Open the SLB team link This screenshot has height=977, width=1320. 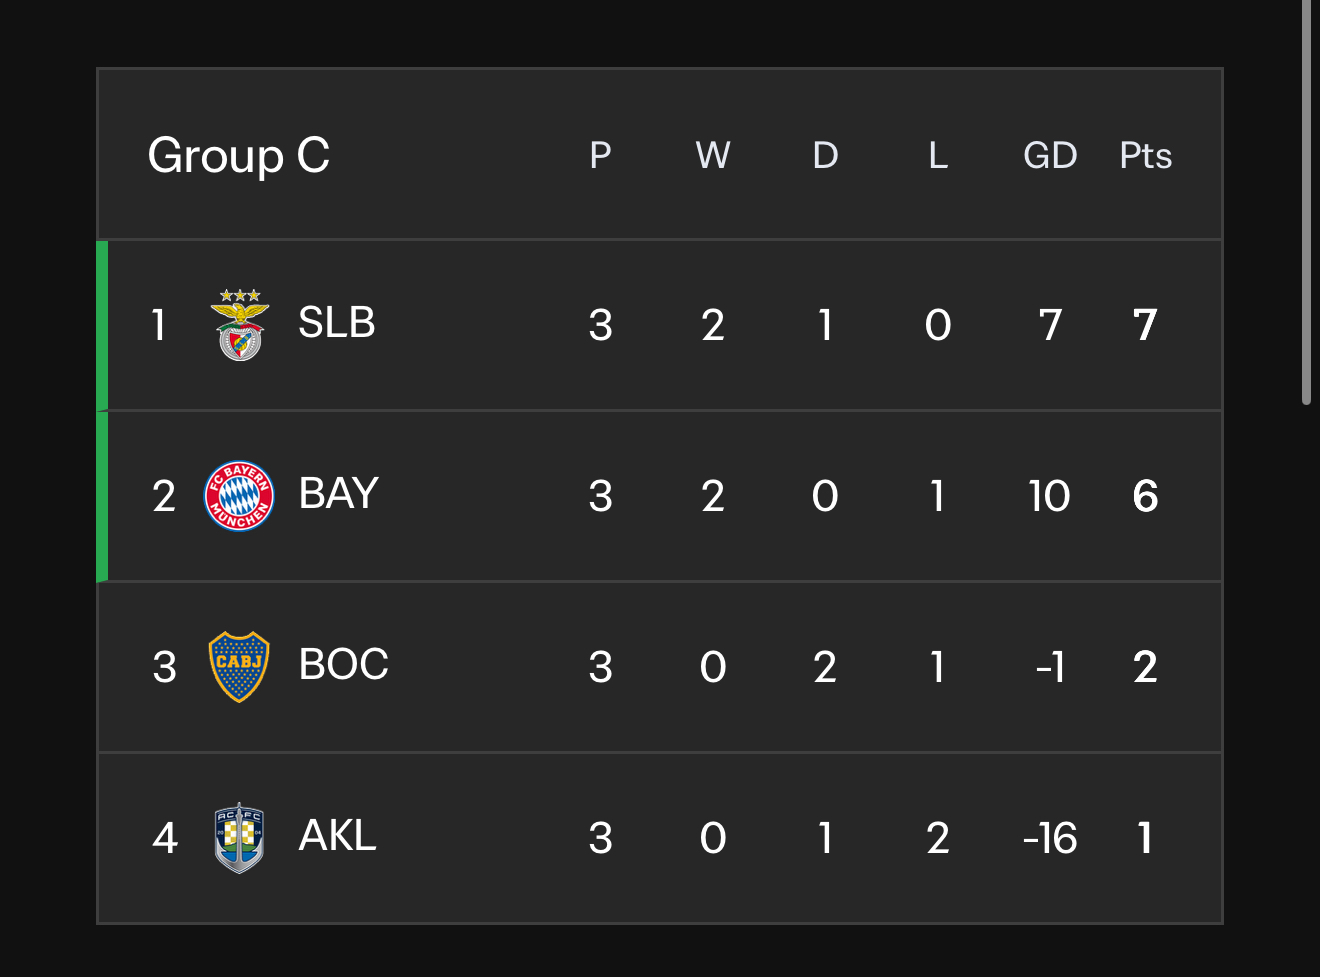click(x=337, y=323)
